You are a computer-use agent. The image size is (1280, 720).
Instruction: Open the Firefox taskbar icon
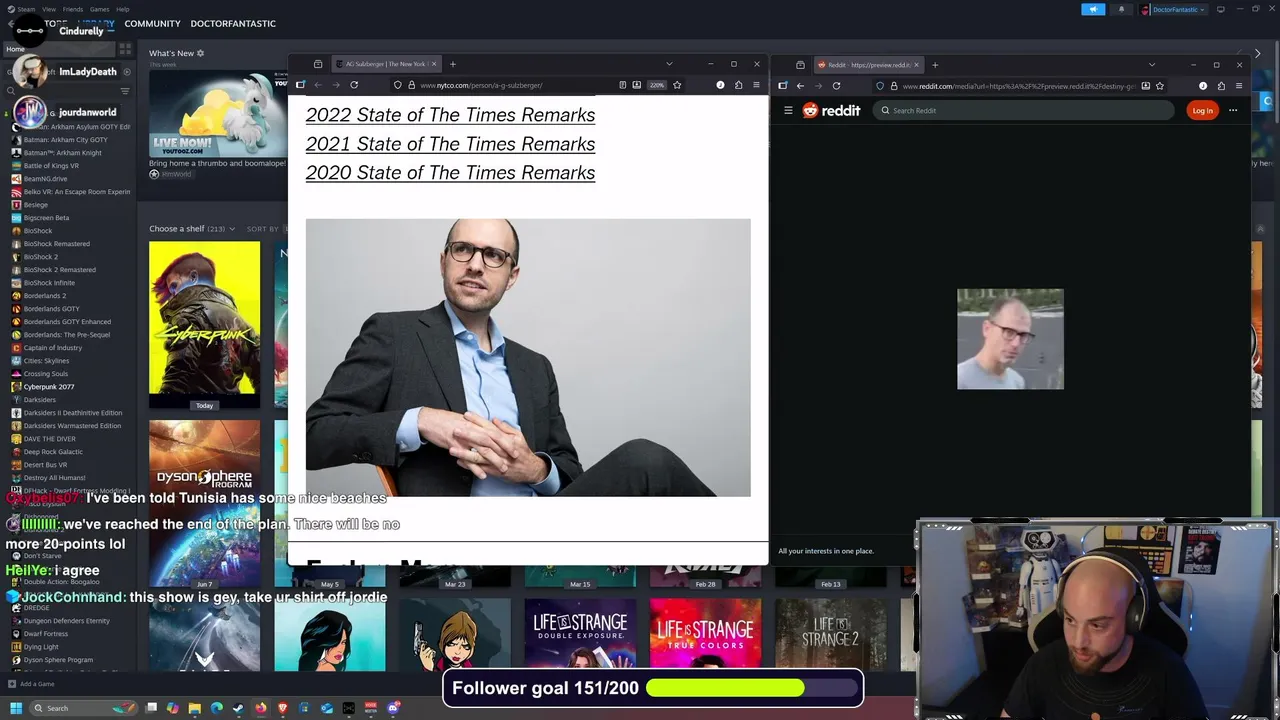(x=261, y=708)
